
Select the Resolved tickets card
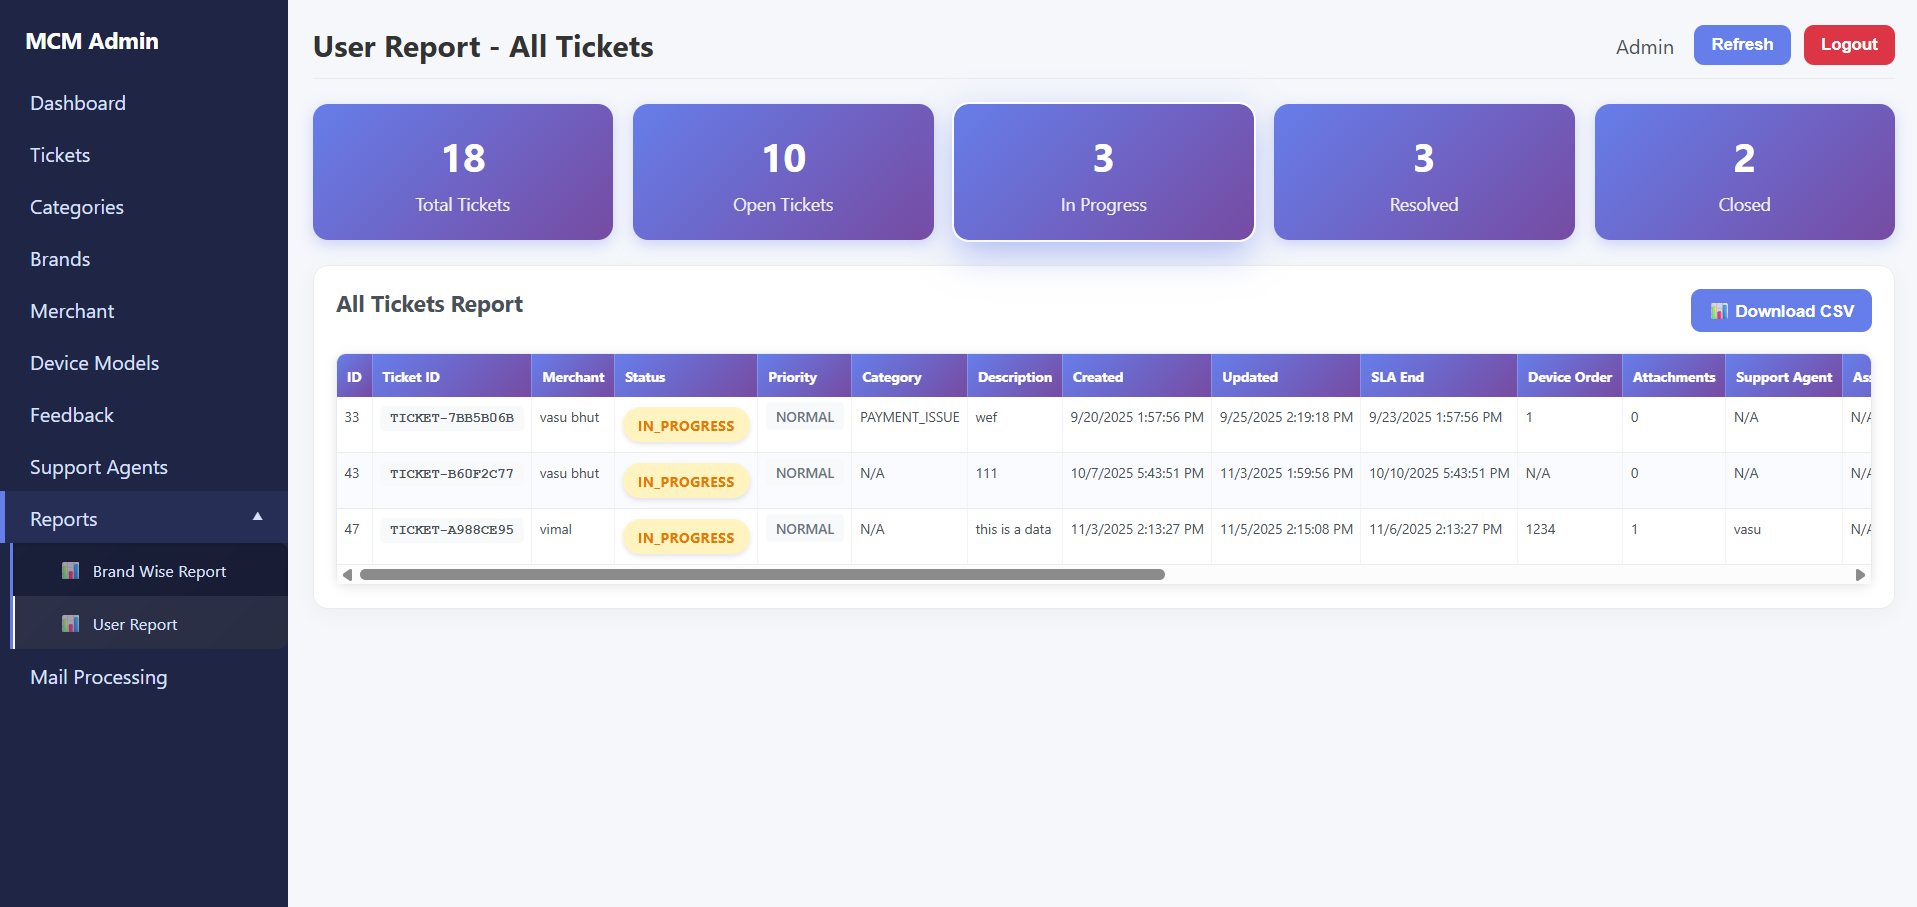pyautogui.click(x=1423, y=172)
